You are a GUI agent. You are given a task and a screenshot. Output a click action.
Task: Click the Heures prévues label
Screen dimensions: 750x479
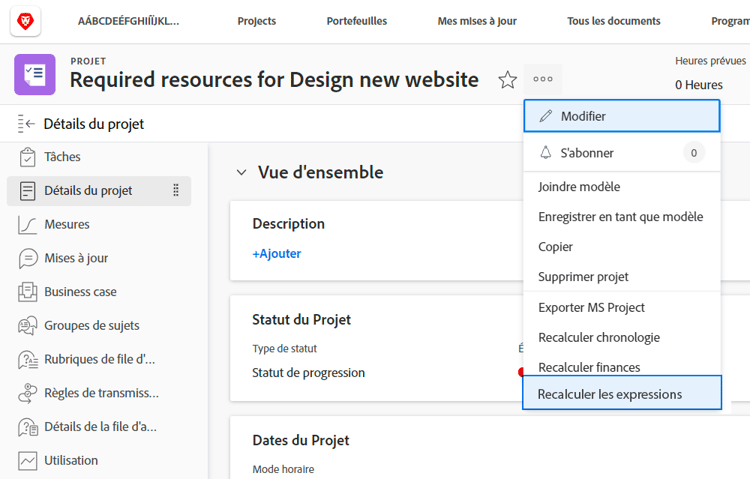pos(710,61)
